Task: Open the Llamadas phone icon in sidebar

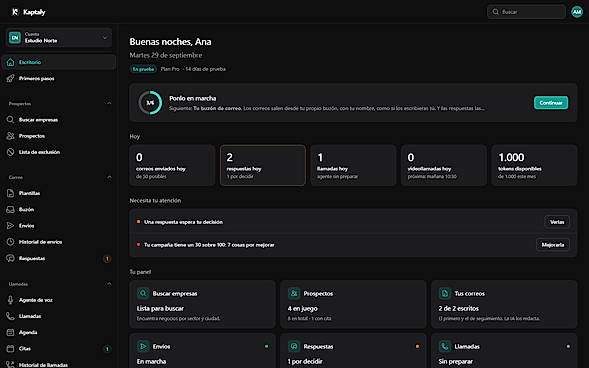Action: click(x=11, y=316)
